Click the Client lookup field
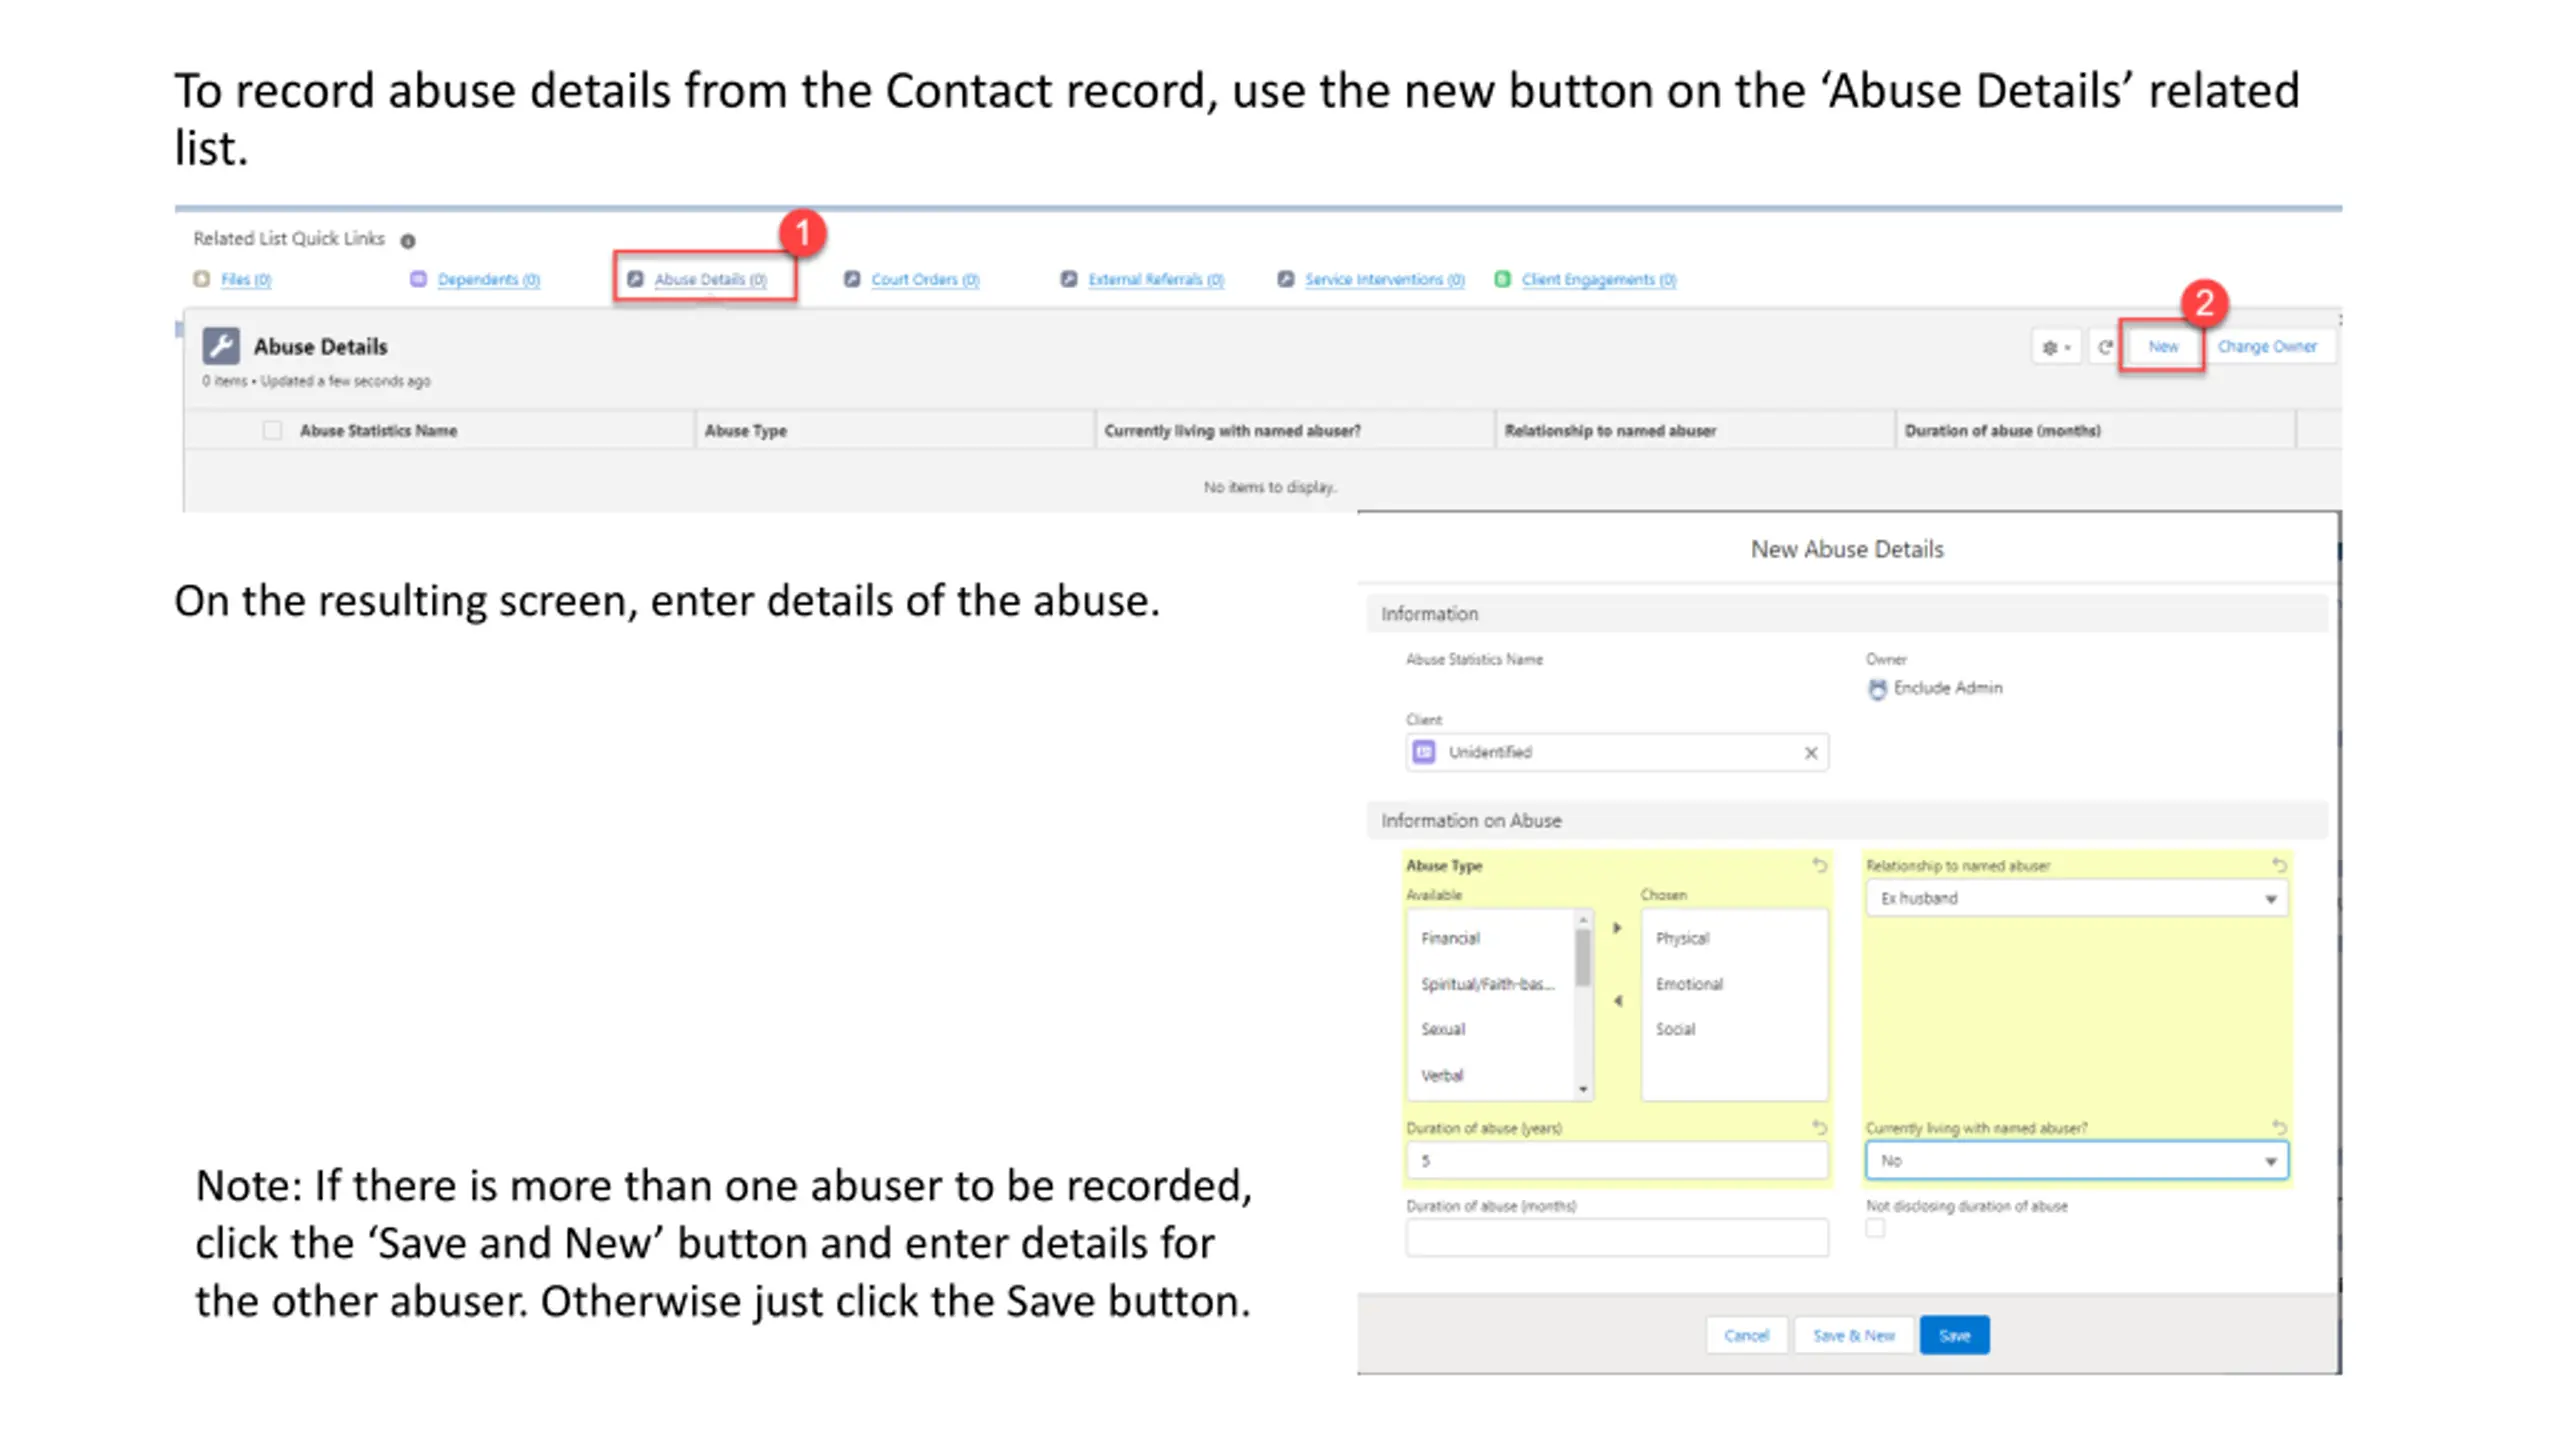 pyautogui.click(x=1617, y=752)
